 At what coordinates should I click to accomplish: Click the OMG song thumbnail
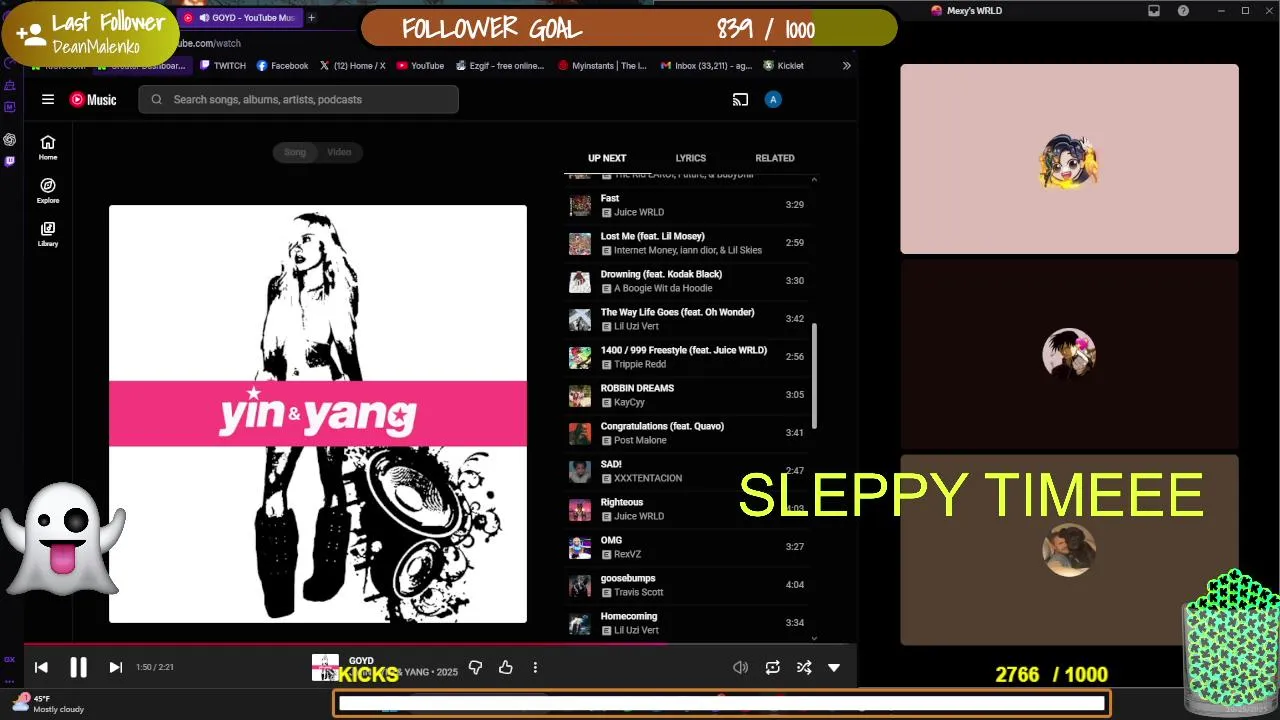click(580, 547)
